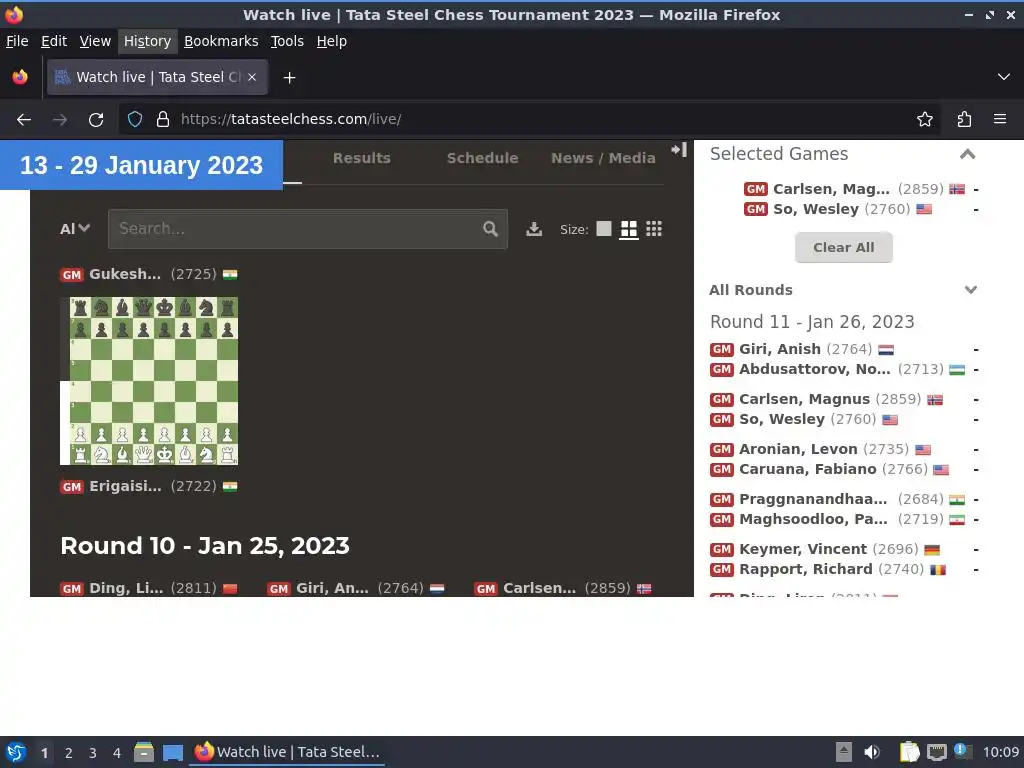Go back to the previous page

tap(24, 120)
